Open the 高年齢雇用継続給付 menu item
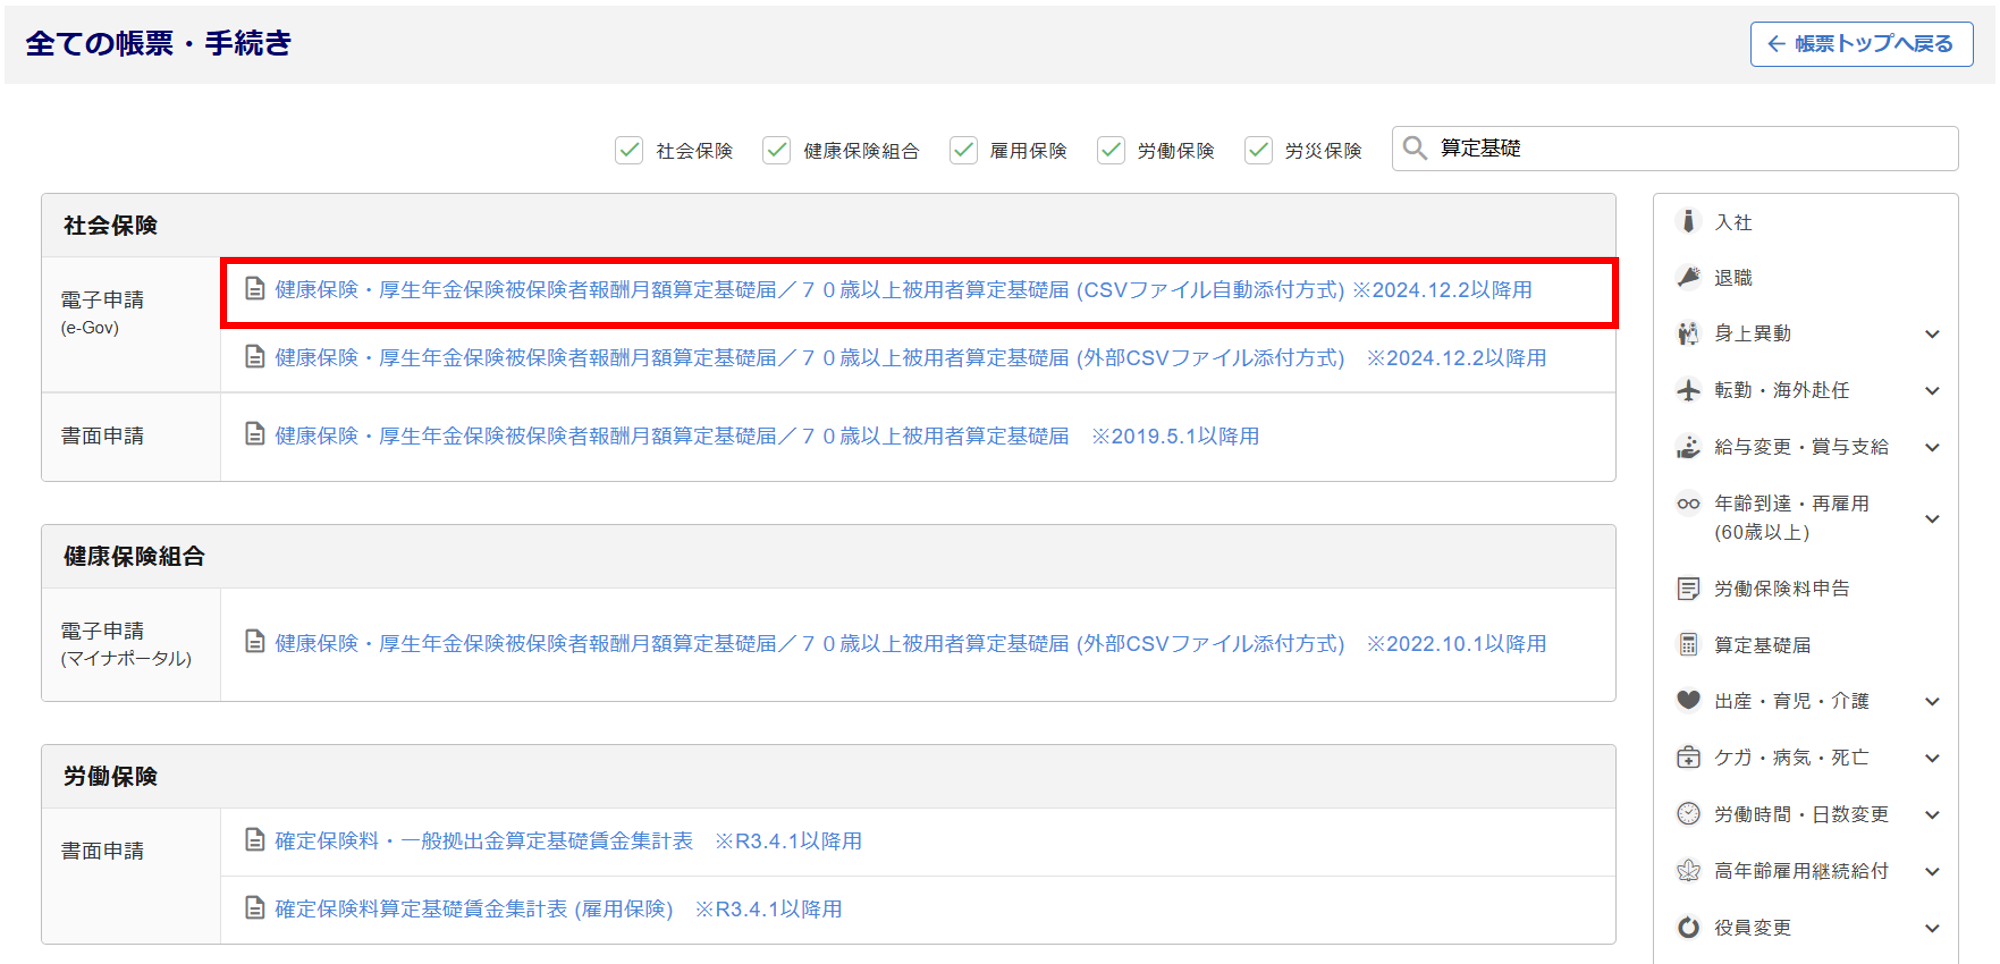Screen dimensions: 2000x964 coord(1800,871)
